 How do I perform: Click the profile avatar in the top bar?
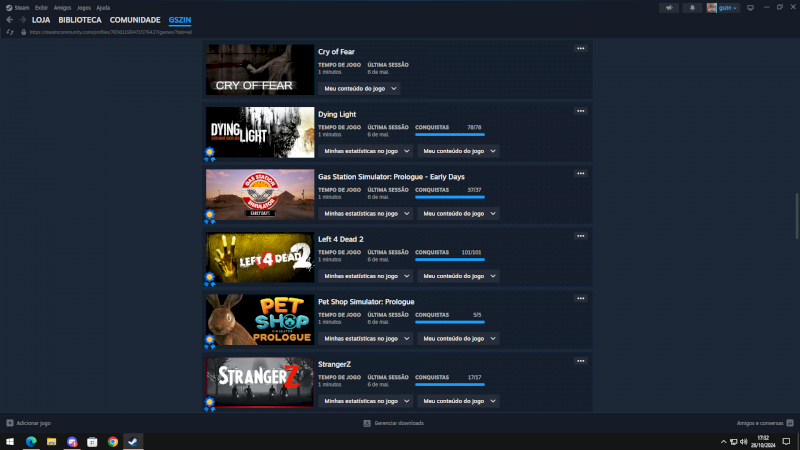point(711,8)
